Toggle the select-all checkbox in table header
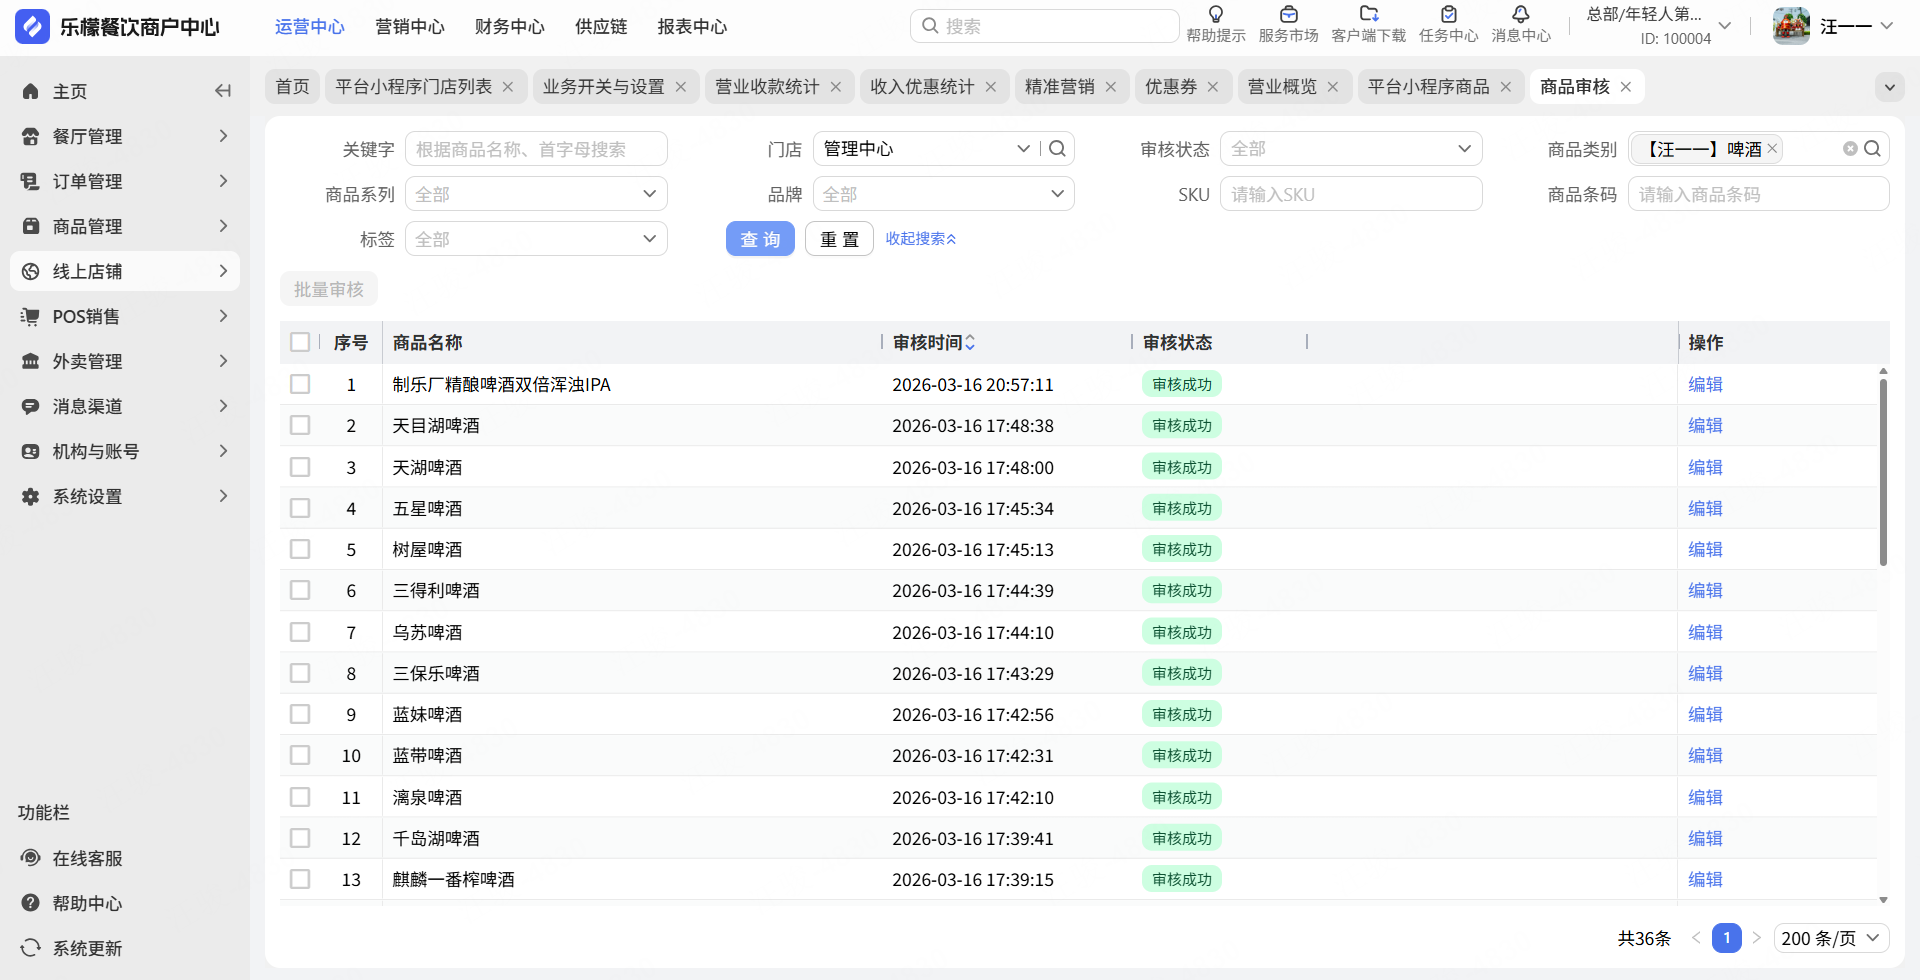Image resolution: width=1920 pixels, height=980 pixels. coord(300,342)
